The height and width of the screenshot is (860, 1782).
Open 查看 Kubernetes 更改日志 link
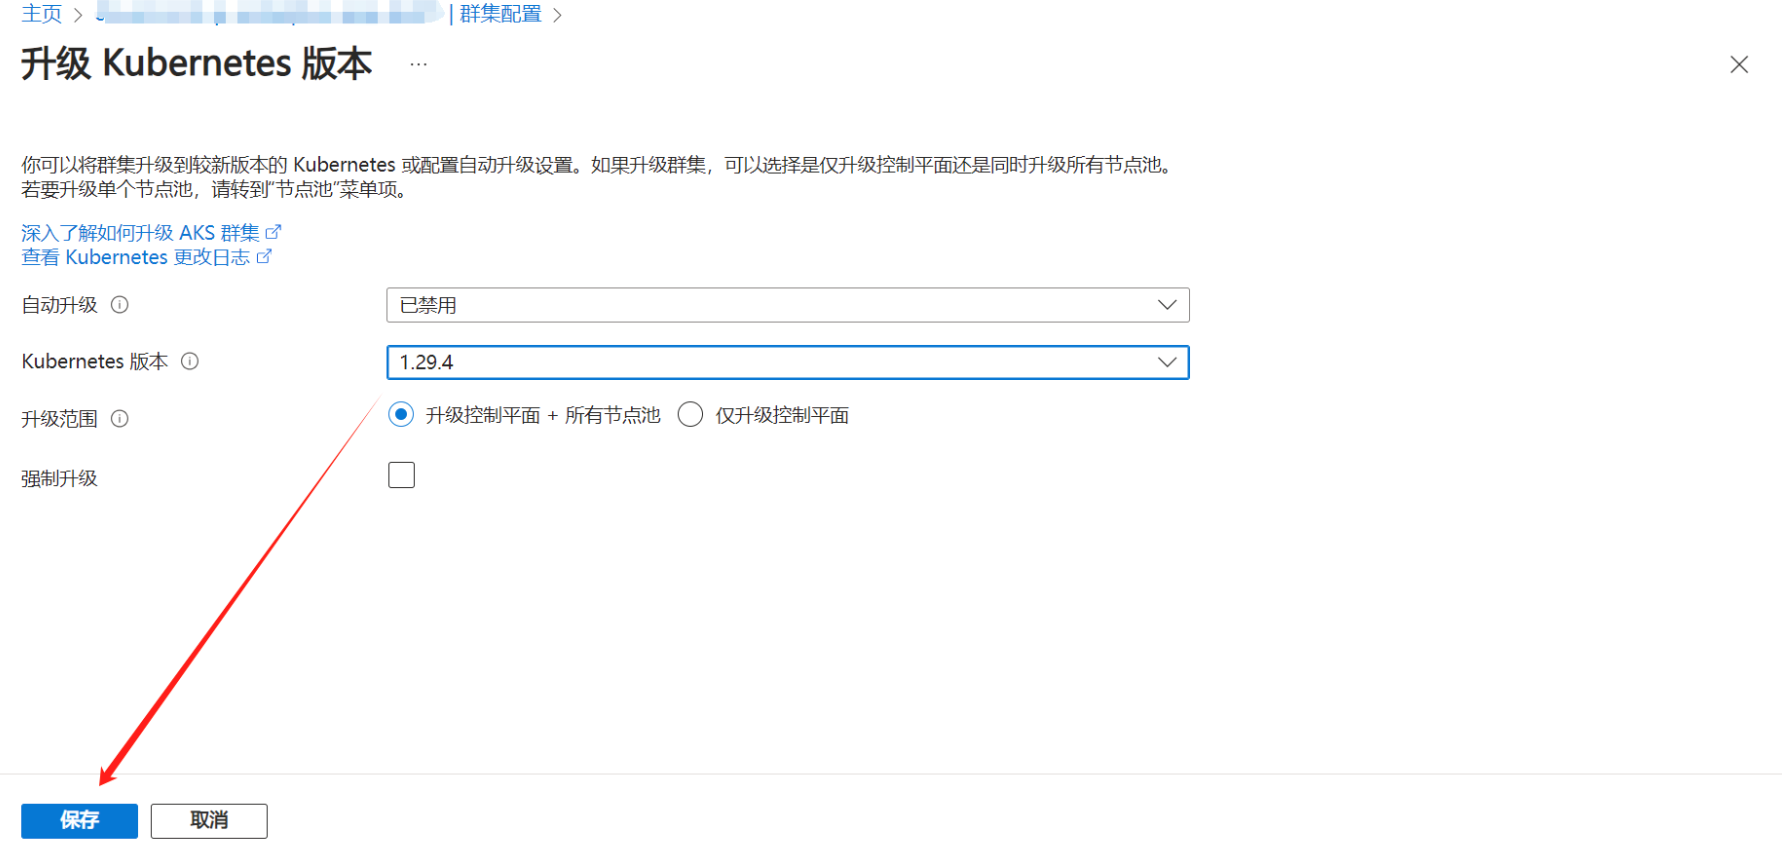click(146, 257)
